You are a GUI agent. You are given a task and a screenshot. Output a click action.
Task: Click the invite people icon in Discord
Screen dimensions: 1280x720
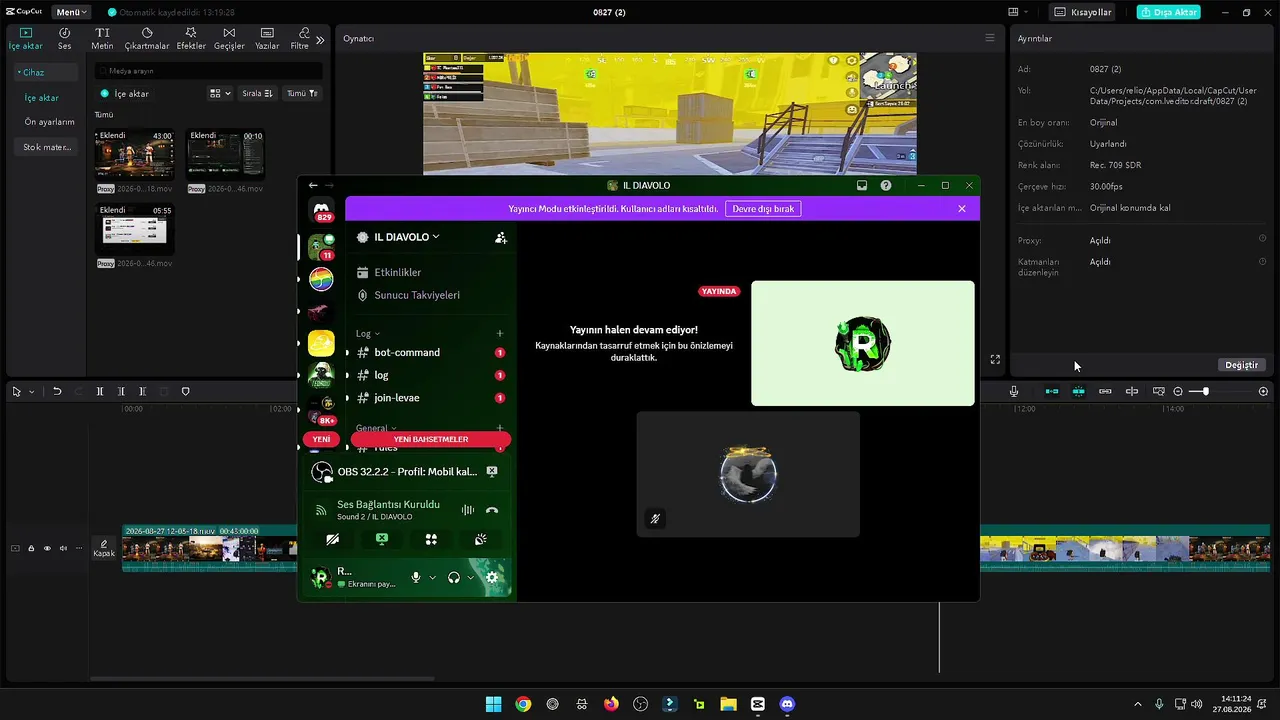coord(500,238)
